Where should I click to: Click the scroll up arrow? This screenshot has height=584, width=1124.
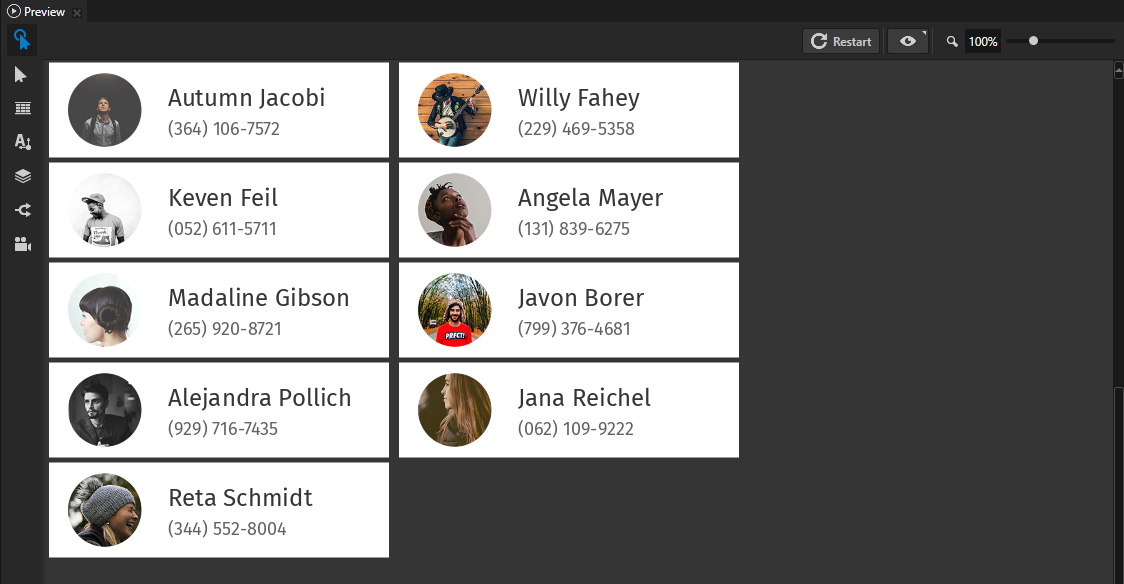click(x=1119, y=72)
